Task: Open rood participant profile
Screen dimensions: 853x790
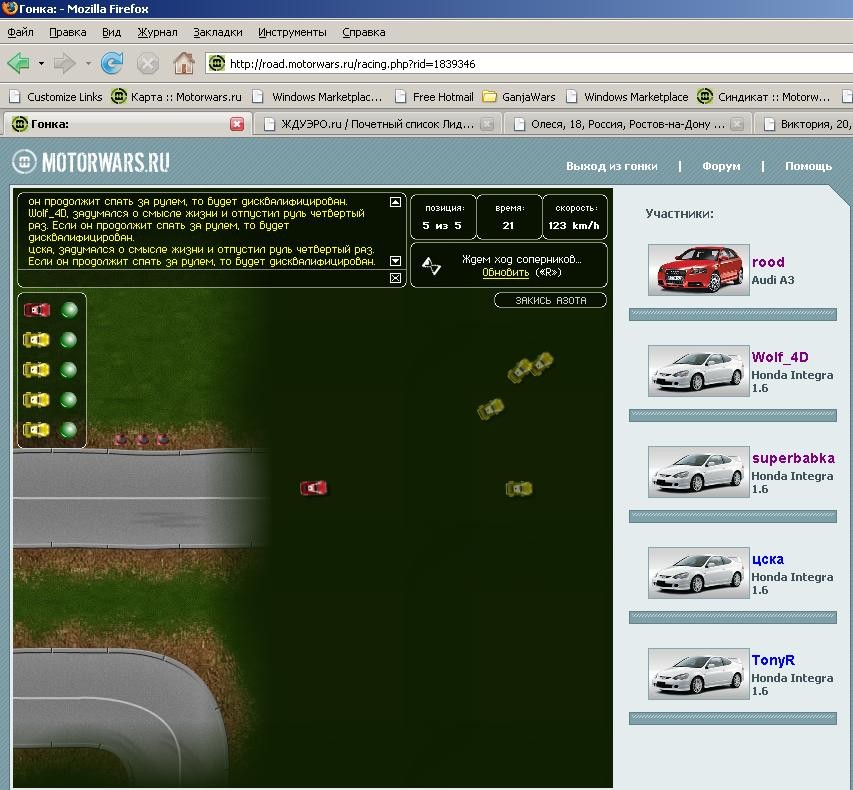Action: 768,262
